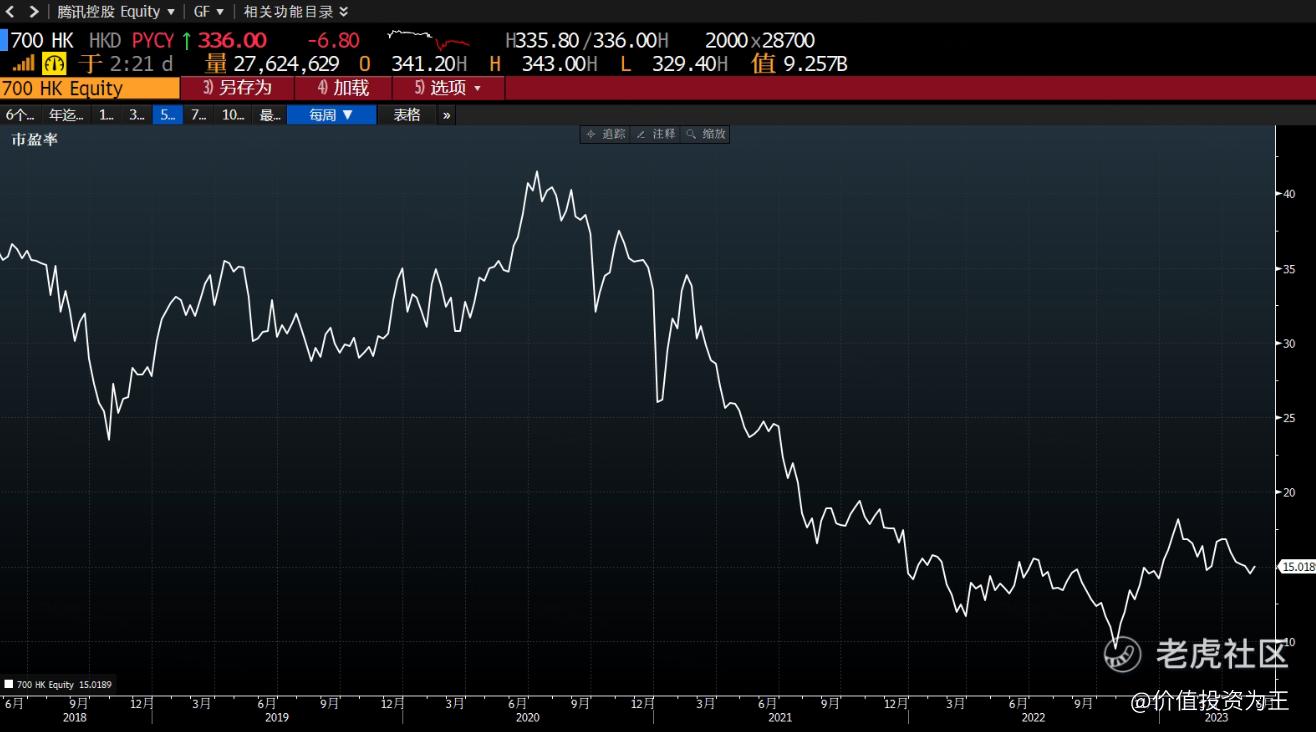The width and height of the screenshot is (1316, 732).
Task: Select the highlighted 5-year range tab
Action: pyautogui.click(x=167, y=115)
